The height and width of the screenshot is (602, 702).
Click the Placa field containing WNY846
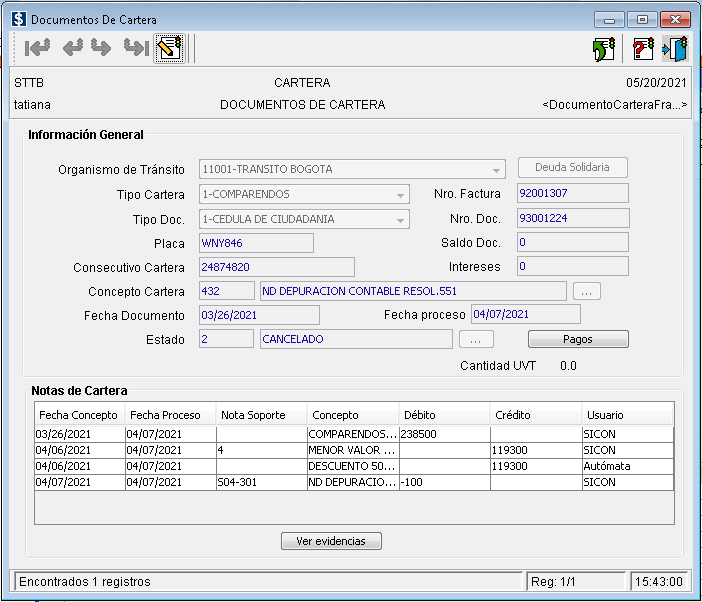point(256,243)
